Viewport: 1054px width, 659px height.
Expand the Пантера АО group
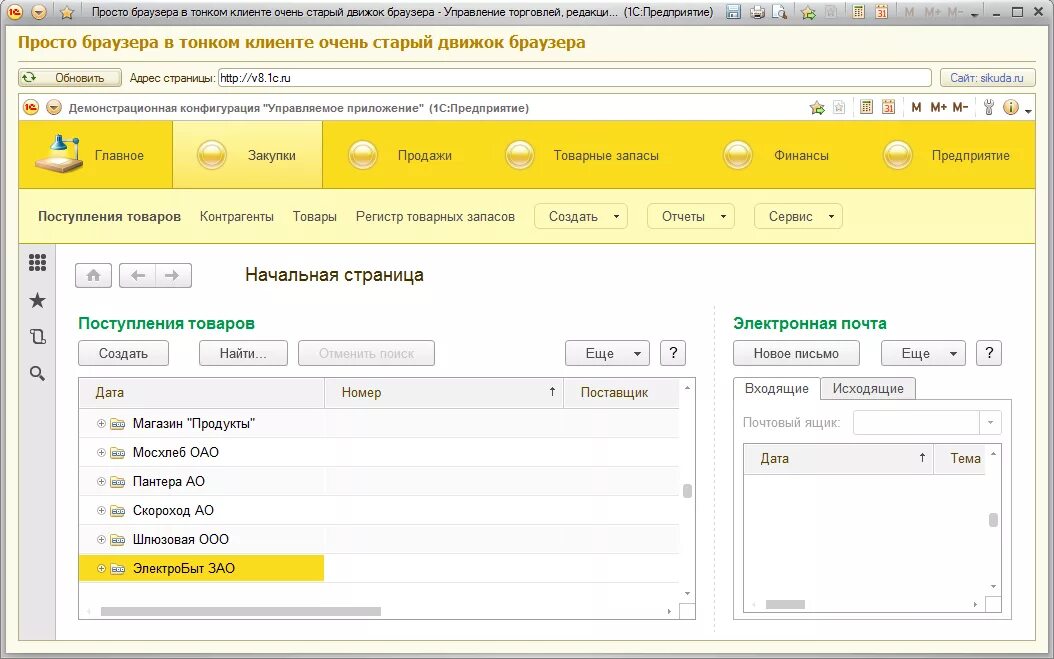coord(101,481)
